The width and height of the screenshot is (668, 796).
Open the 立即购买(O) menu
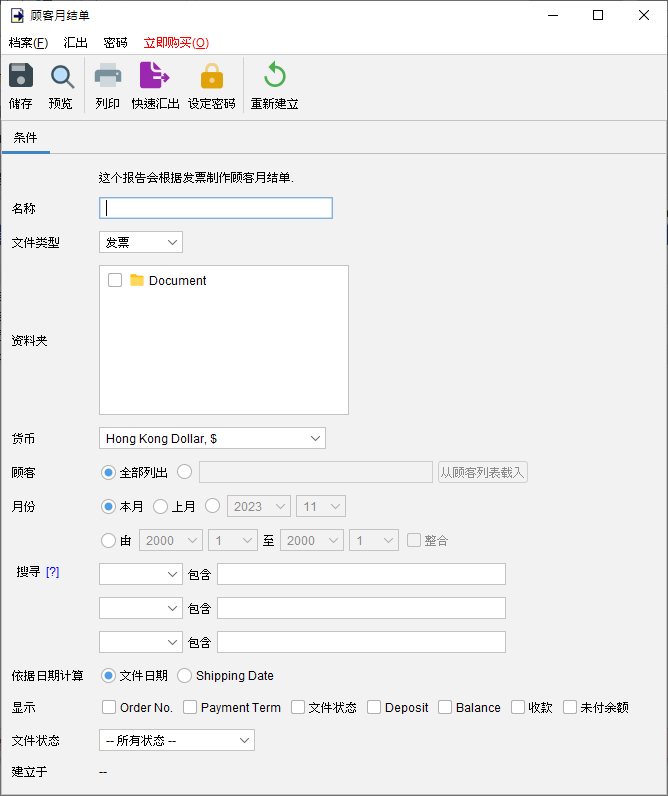point(176,43)
